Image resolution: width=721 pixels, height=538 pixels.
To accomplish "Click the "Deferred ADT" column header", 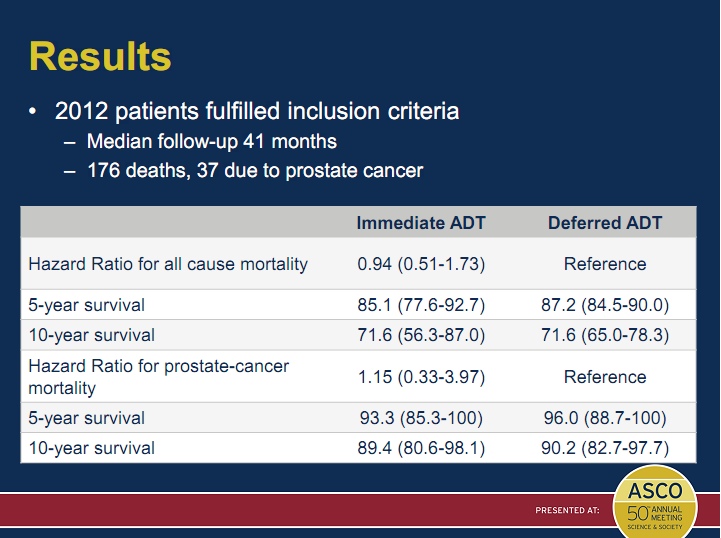I will 605,223.
